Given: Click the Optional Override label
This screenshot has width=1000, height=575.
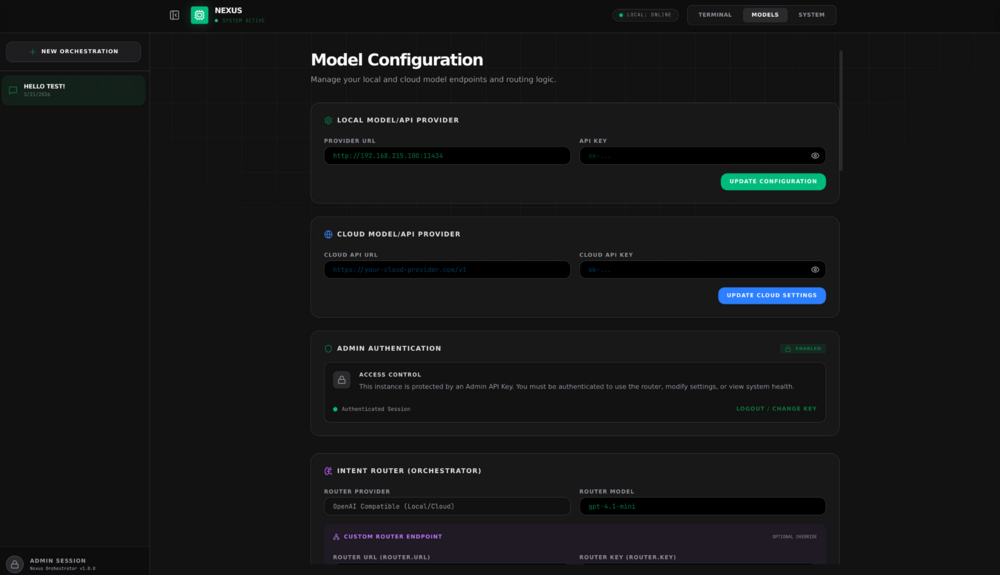Looking at the screenshot, I should (x=794, y=537).
